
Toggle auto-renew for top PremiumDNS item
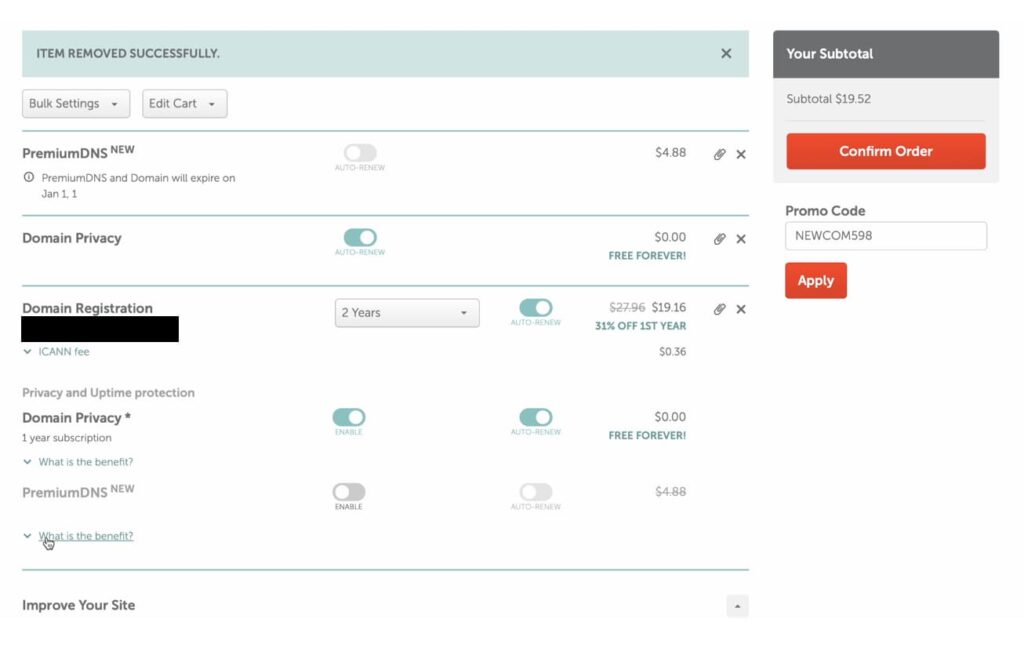pos(360,153)
